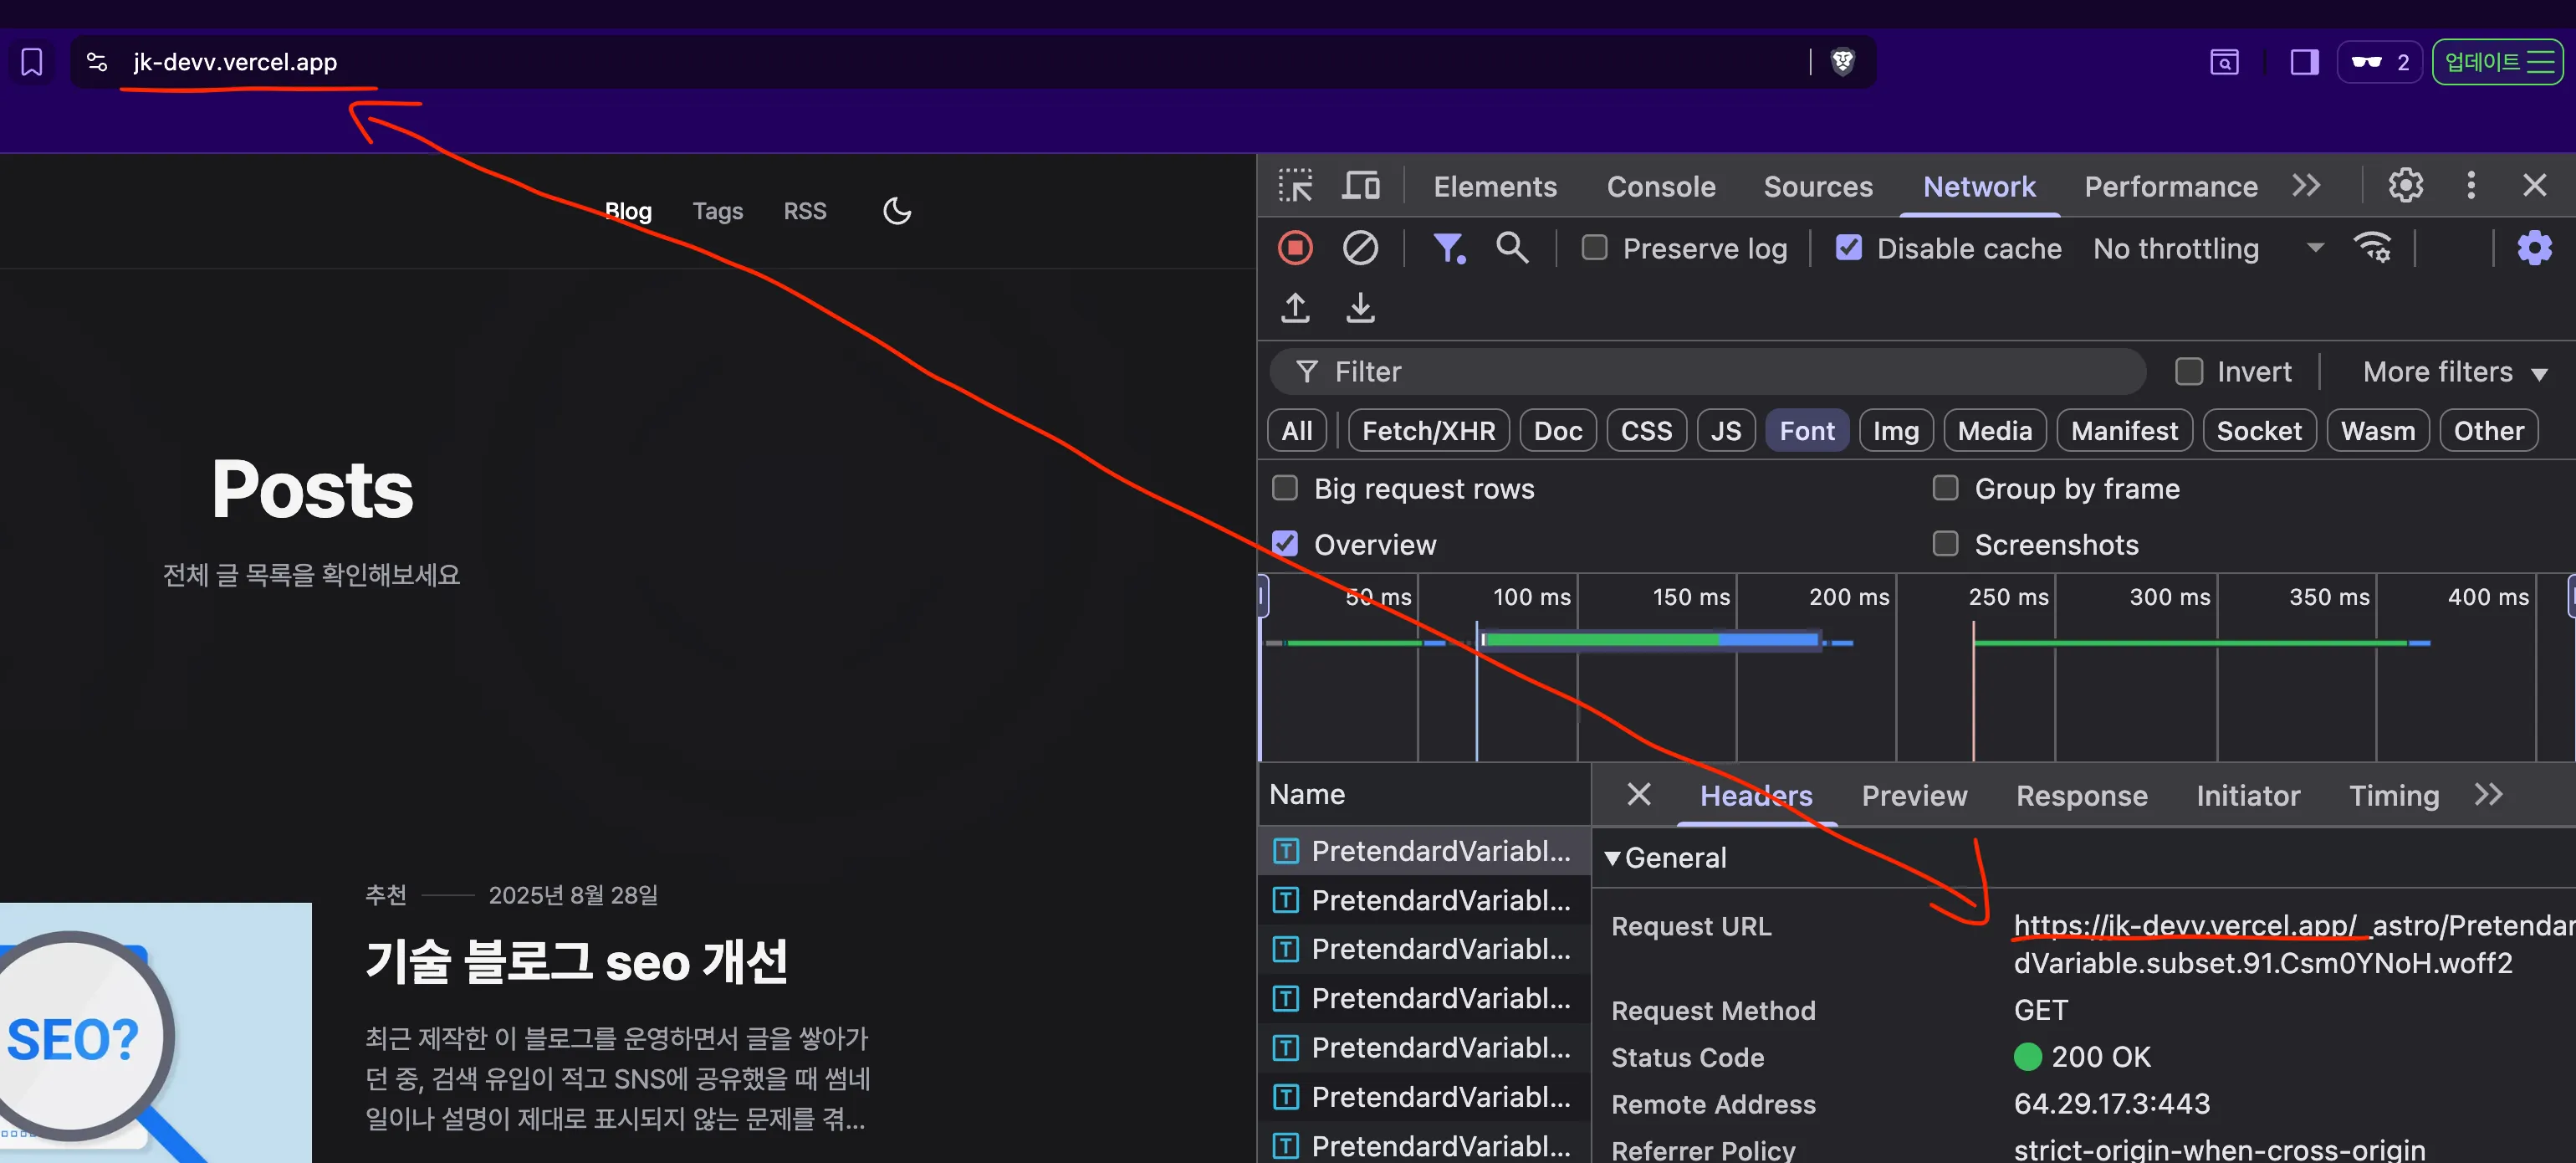Click the network Filter input field
2576x1163 pixels.
click(1700, 371)
